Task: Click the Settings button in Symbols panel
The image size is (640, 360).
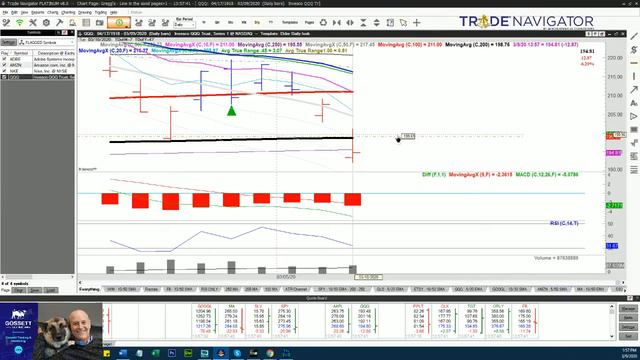Action: pos(8,42)
